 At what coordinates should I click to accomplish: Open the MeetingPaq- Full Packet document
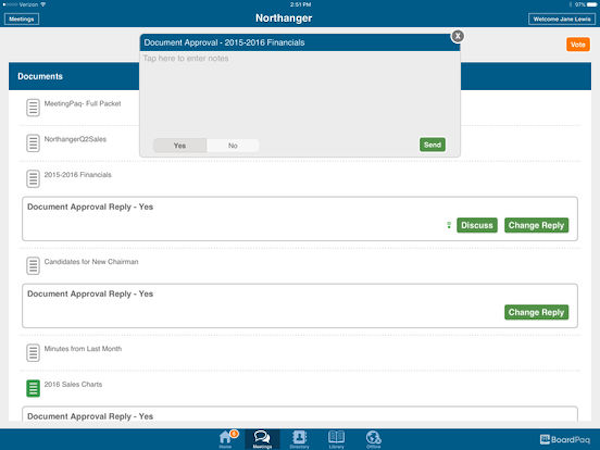pyautogui.click(x=83, y=103)
